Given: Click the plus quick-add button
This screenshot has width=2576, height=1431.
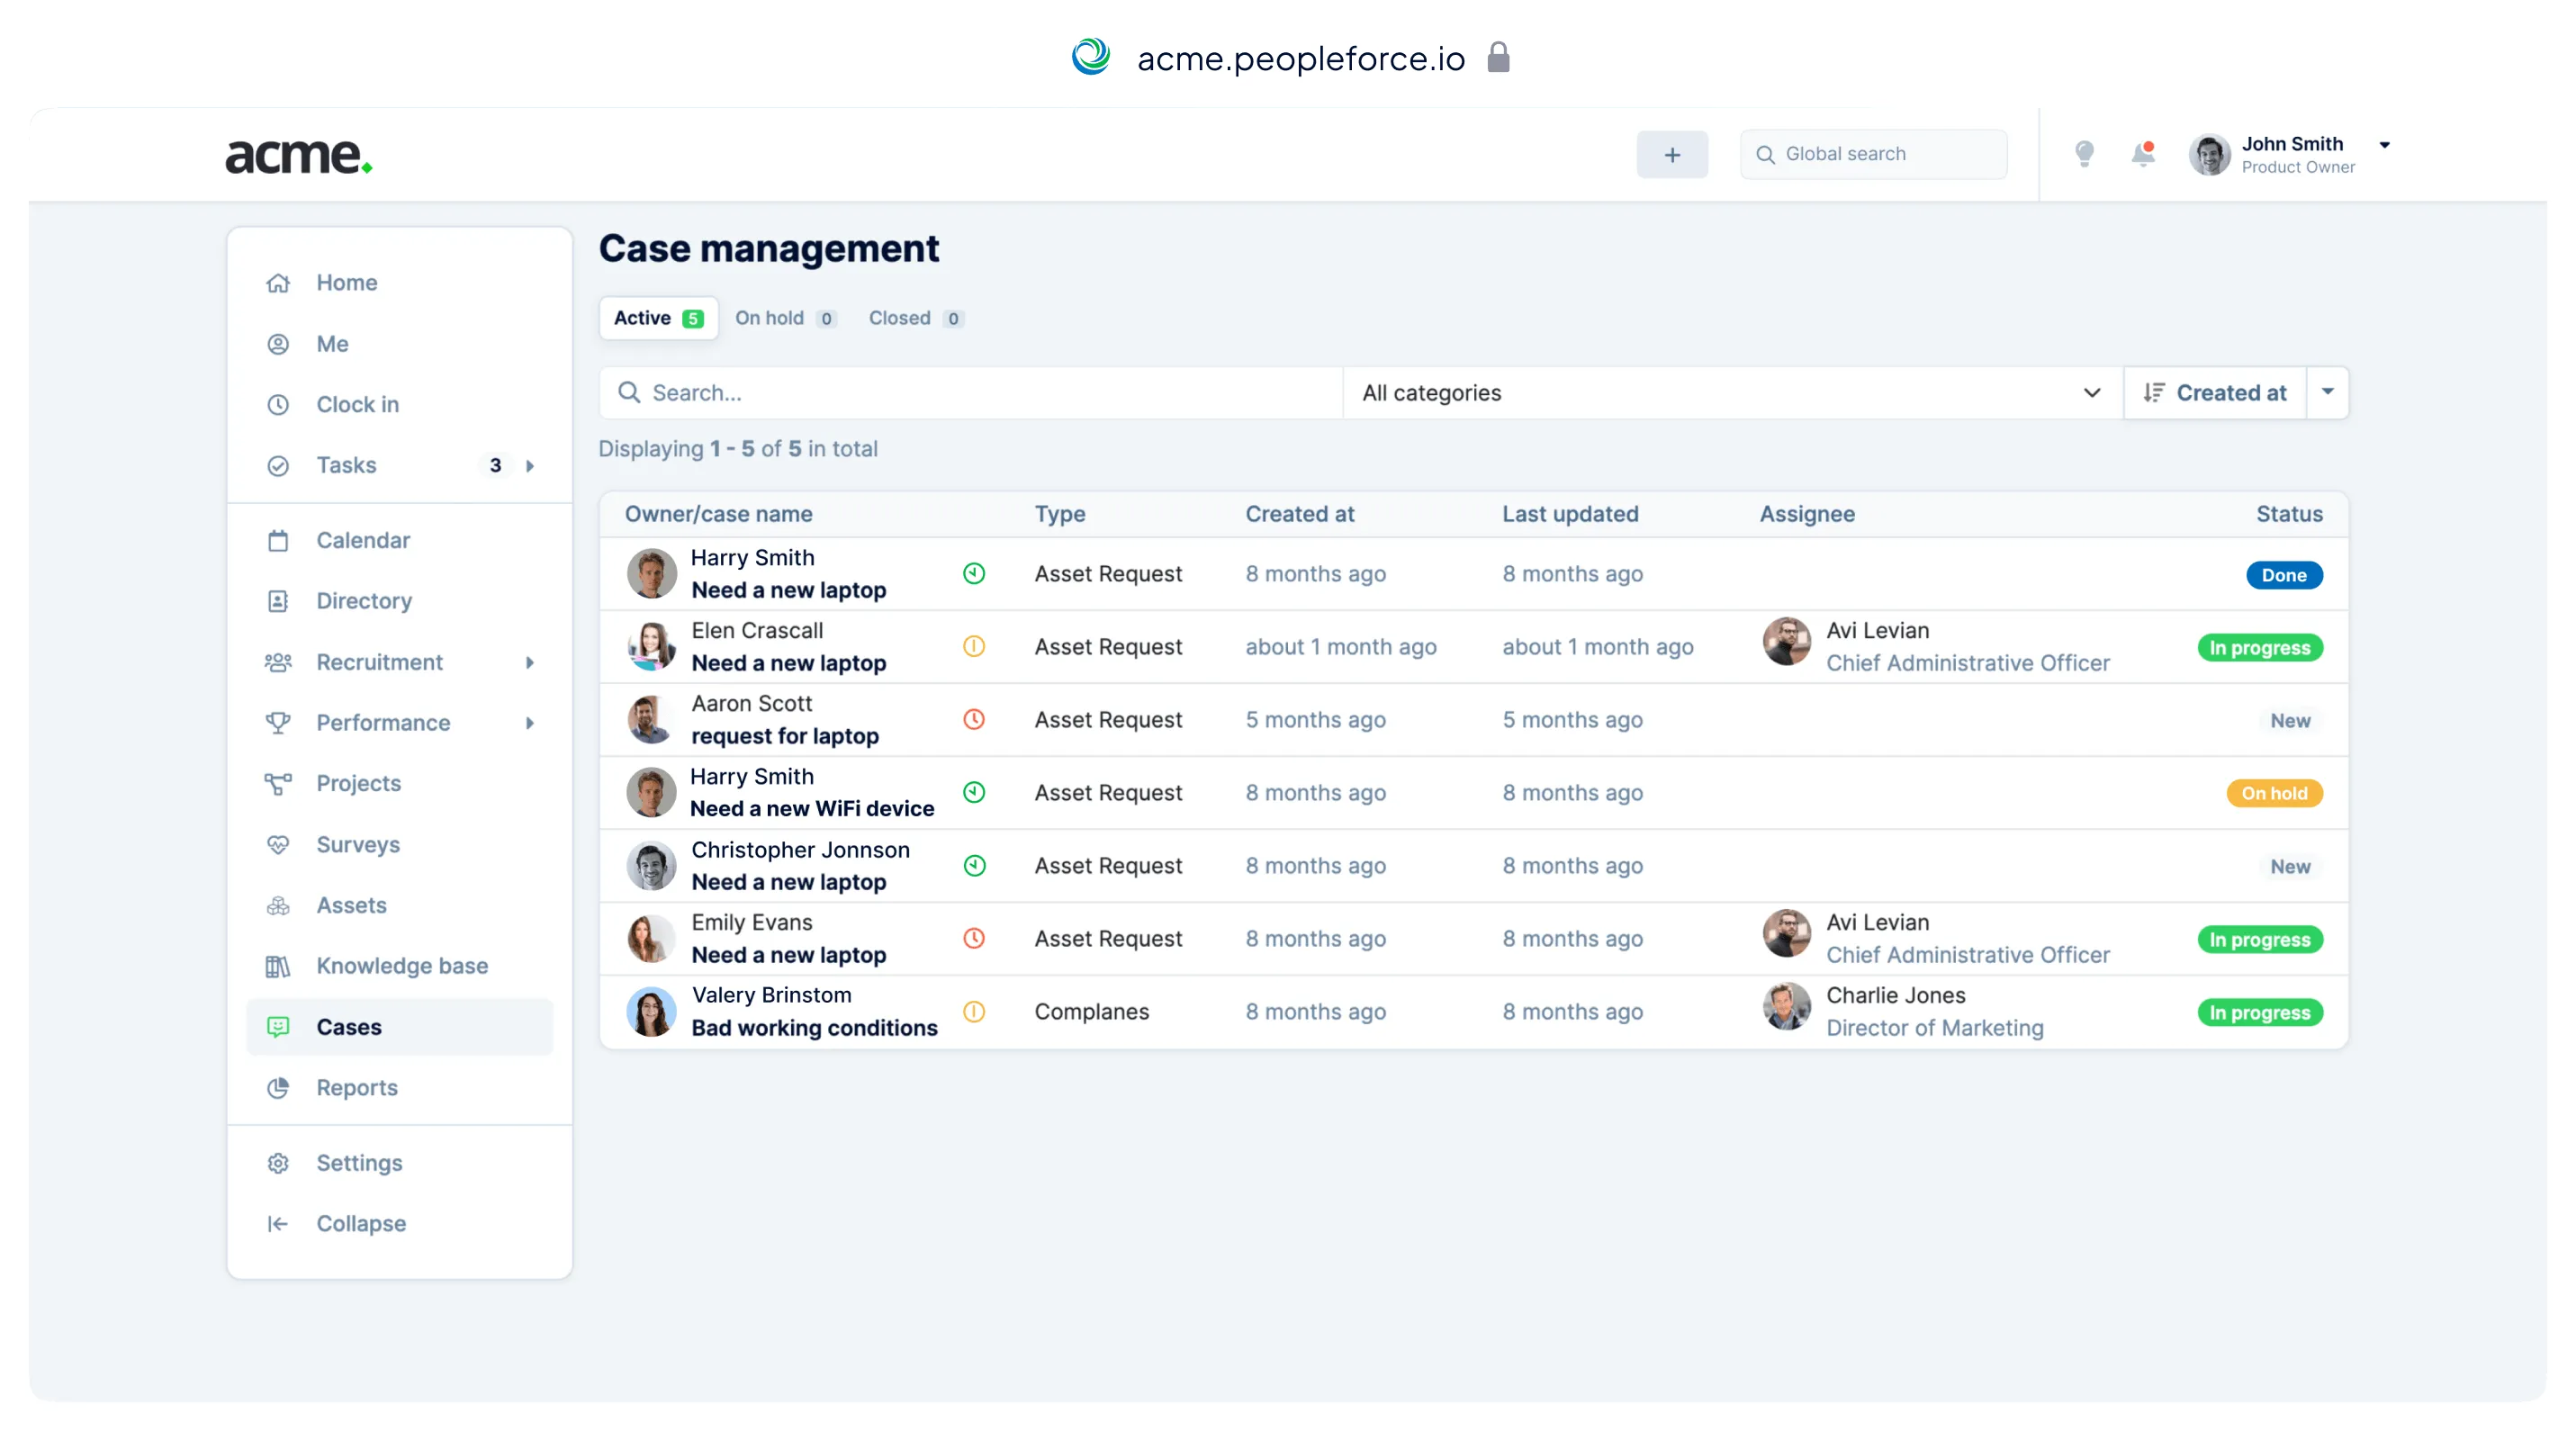Looking at the screenshot, I should pos(1672,154).
